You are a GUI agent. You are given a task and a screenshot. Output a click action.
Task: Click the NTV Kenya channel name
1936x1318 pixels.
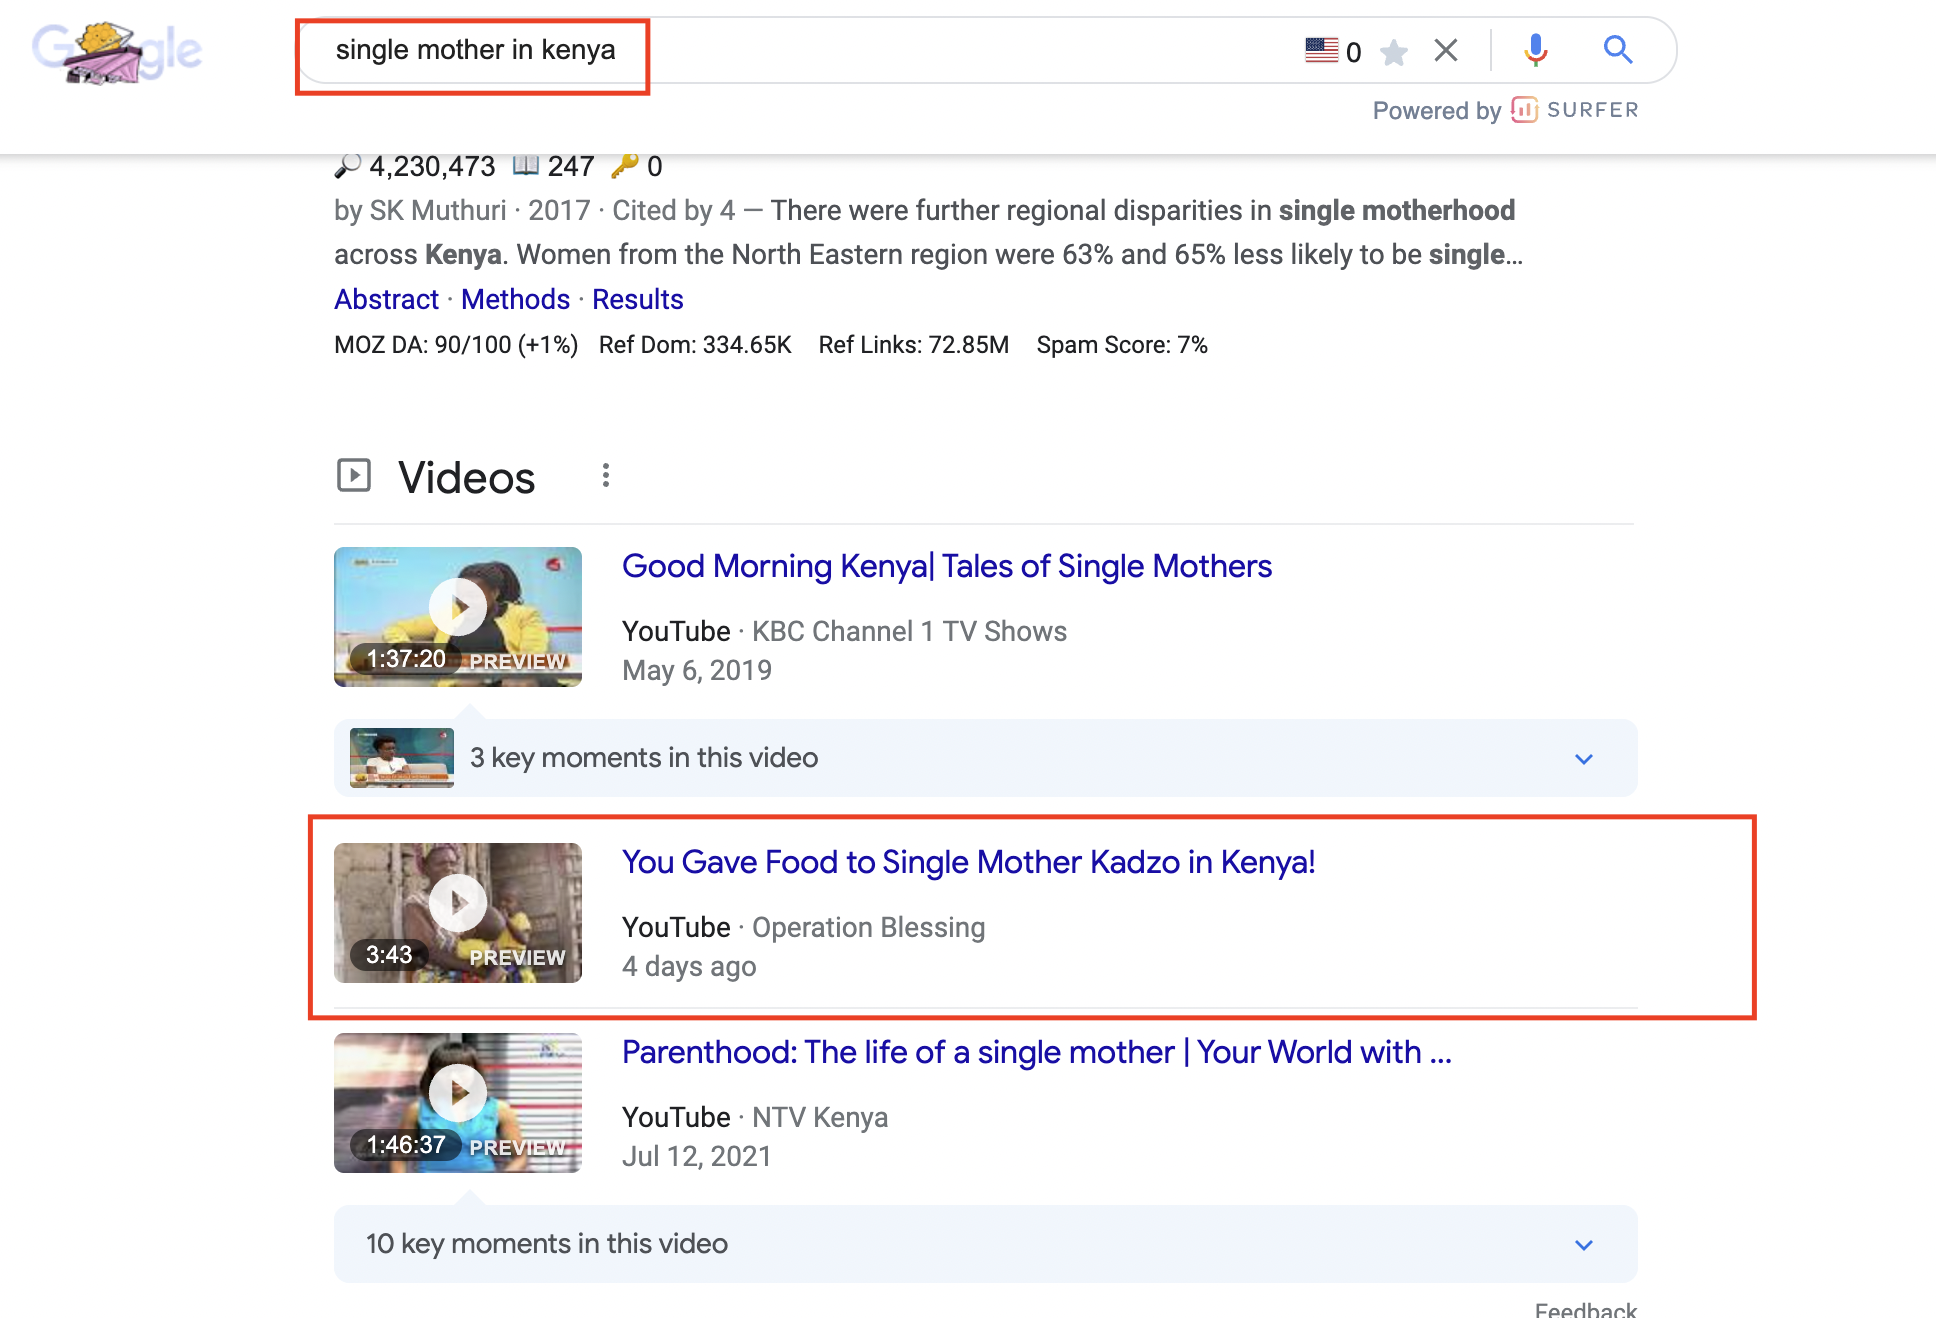pyautogui.click(x=820, y=1117)
